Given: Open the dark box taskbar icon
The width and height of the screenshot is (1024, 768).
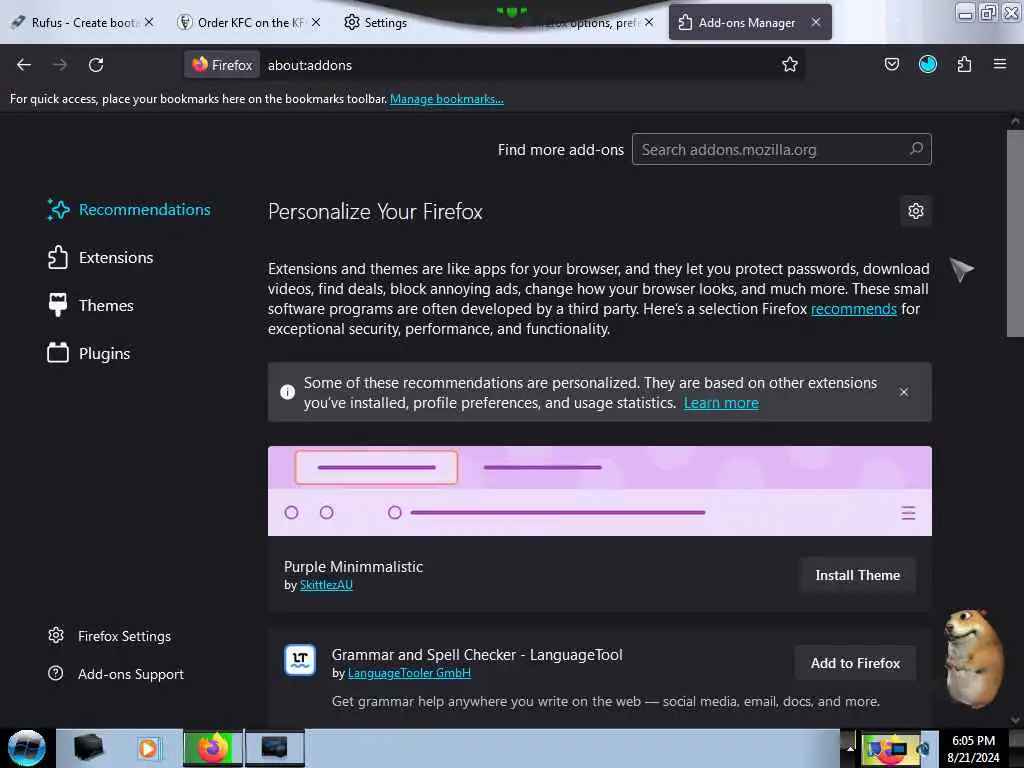Looking at the screenshot, I should [x=88, y=748].
